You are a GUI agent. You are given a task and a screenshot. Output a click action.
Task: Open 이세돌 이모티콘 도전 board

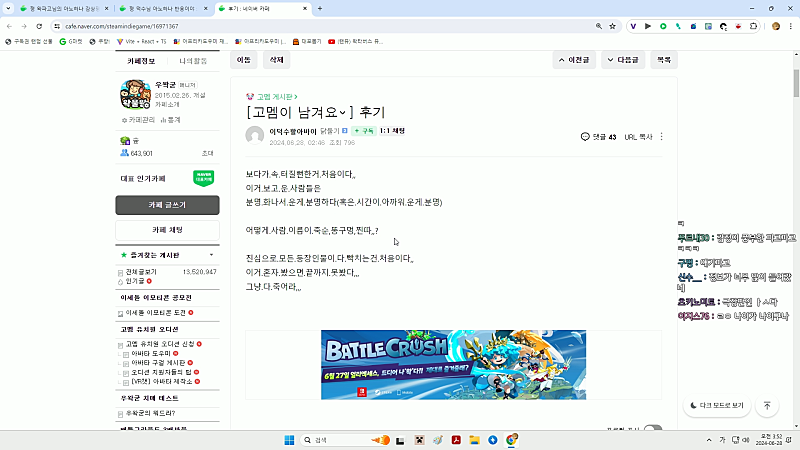tap(156, 313)
